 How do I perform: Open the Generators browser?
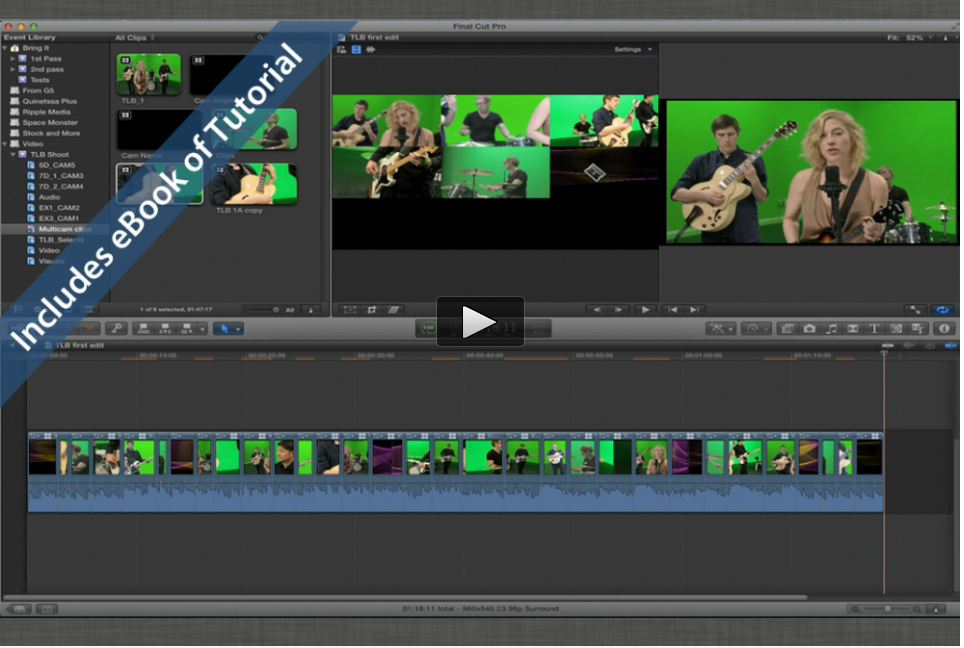(896, 329)
